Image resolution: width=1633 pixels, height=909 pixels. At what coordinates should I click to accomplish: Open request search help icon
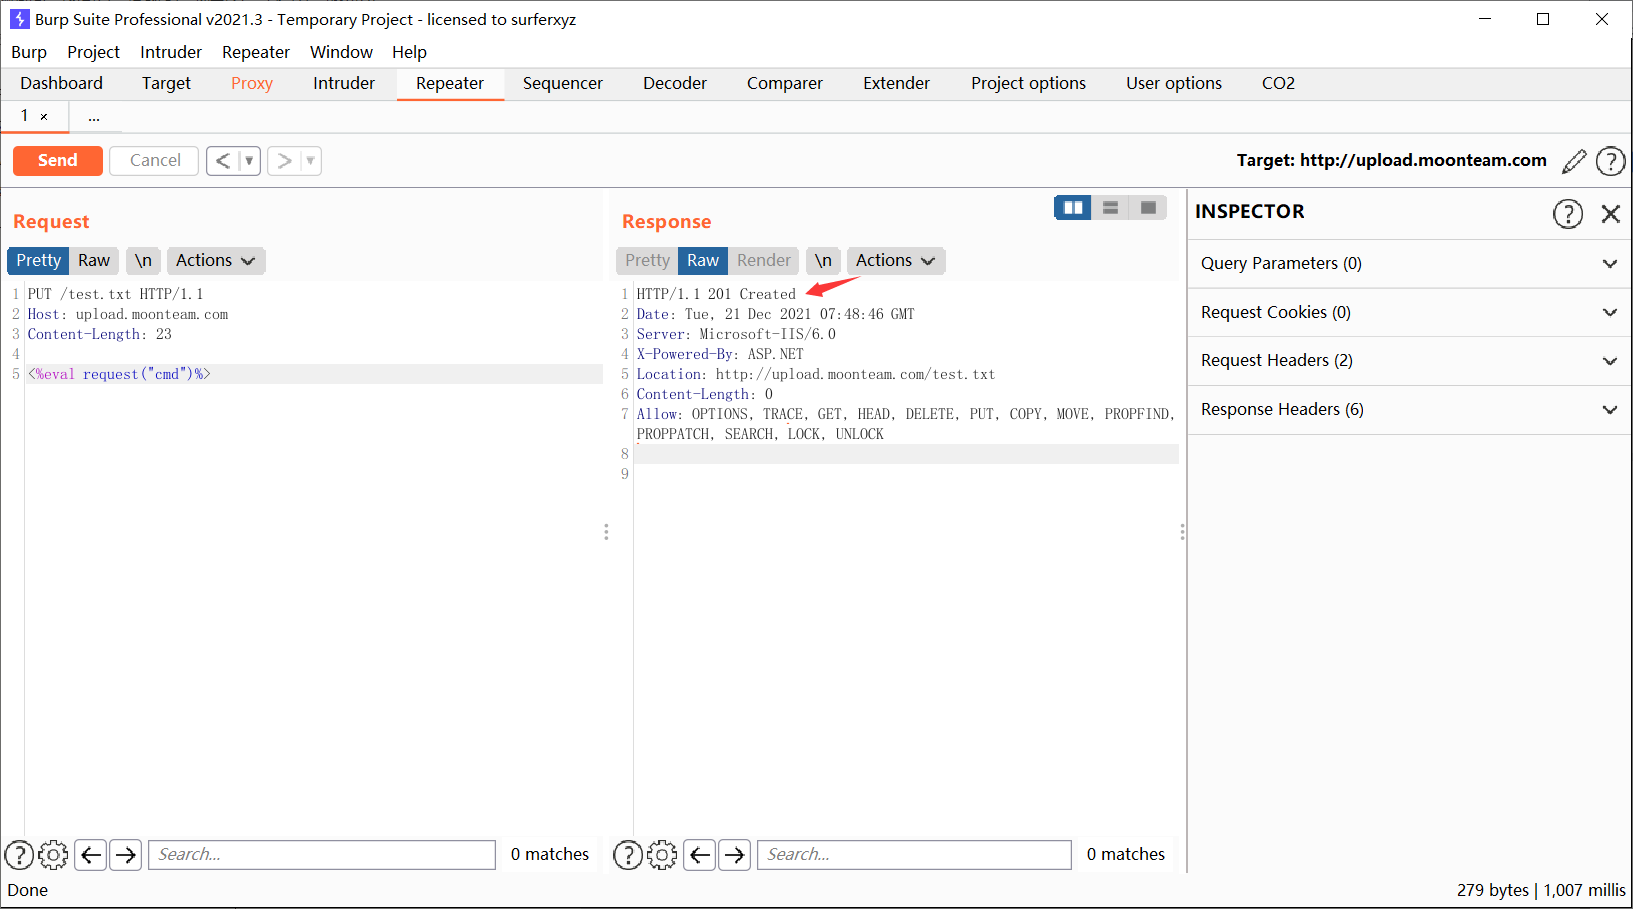point(19,855)
